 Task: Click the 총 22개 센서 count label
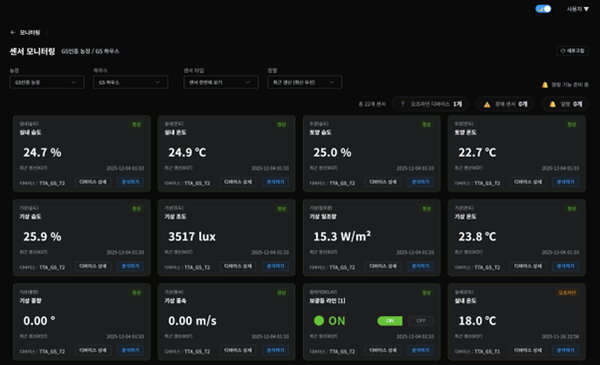click(x=372, y=104)
